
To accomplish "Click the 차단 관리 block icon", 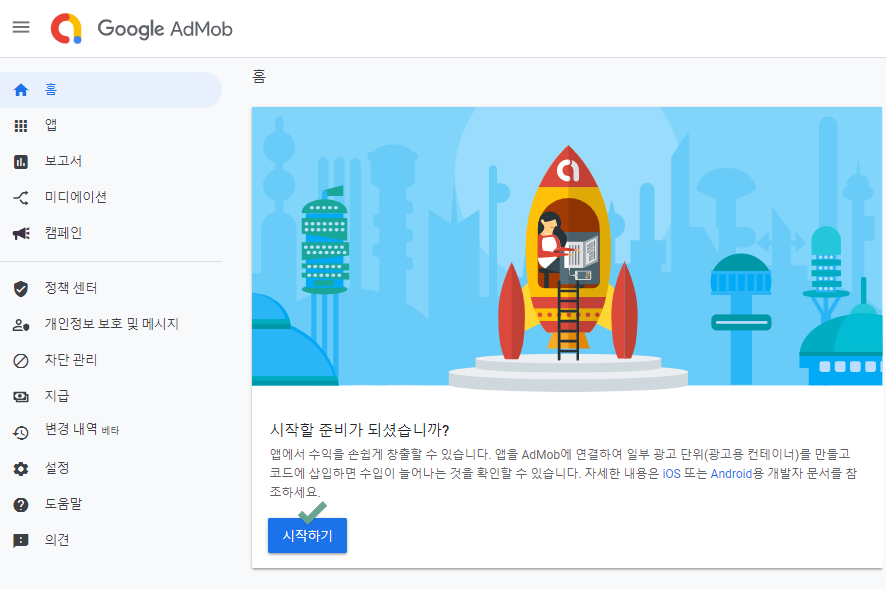I will pyautogui.click(x=21, y=361).
